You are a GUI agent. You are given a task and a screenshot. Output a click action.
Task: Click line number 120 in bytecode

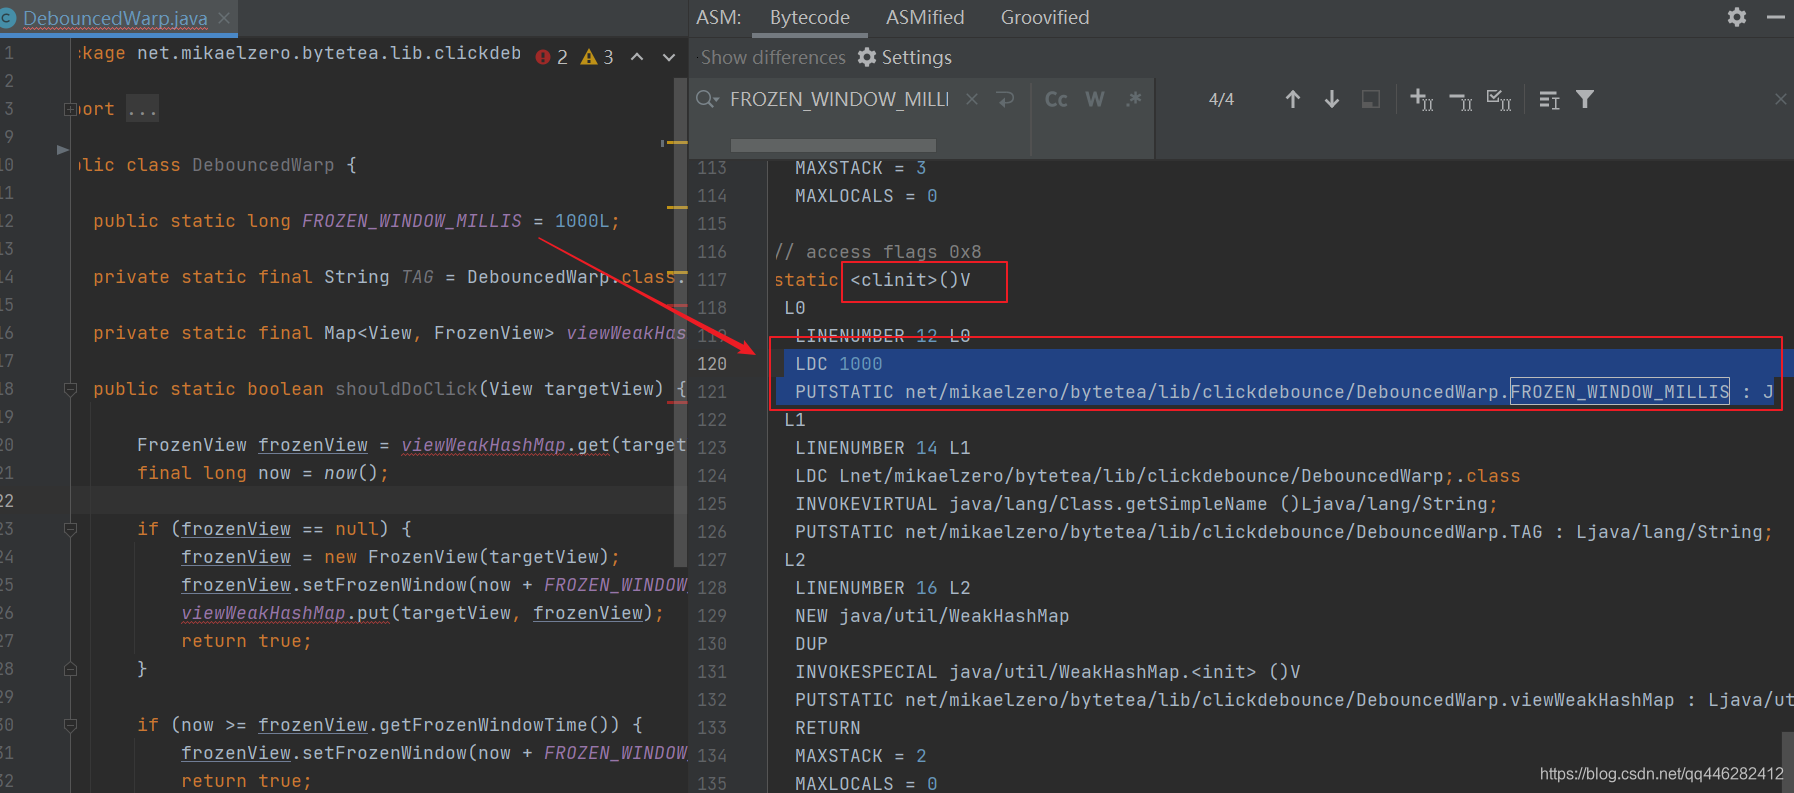(x=712, y=364)
